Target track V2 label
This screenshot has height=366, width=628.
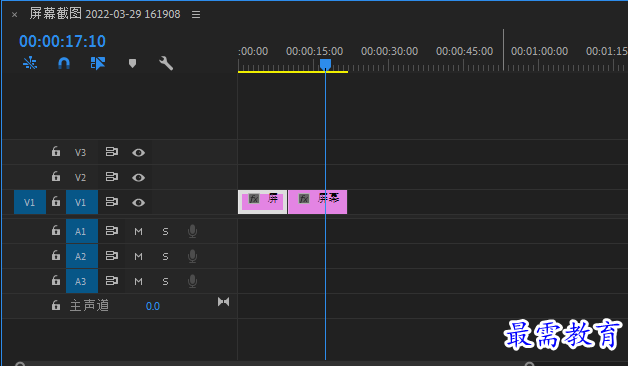point(81,177)
